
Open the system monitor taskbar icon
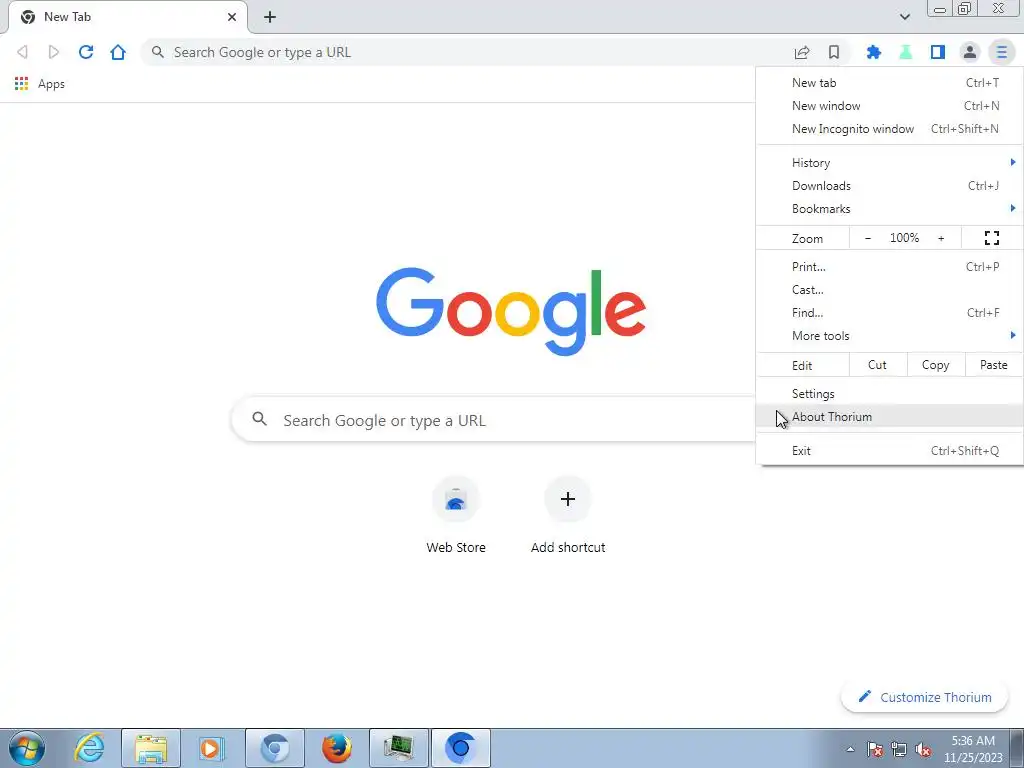[399, 748]
